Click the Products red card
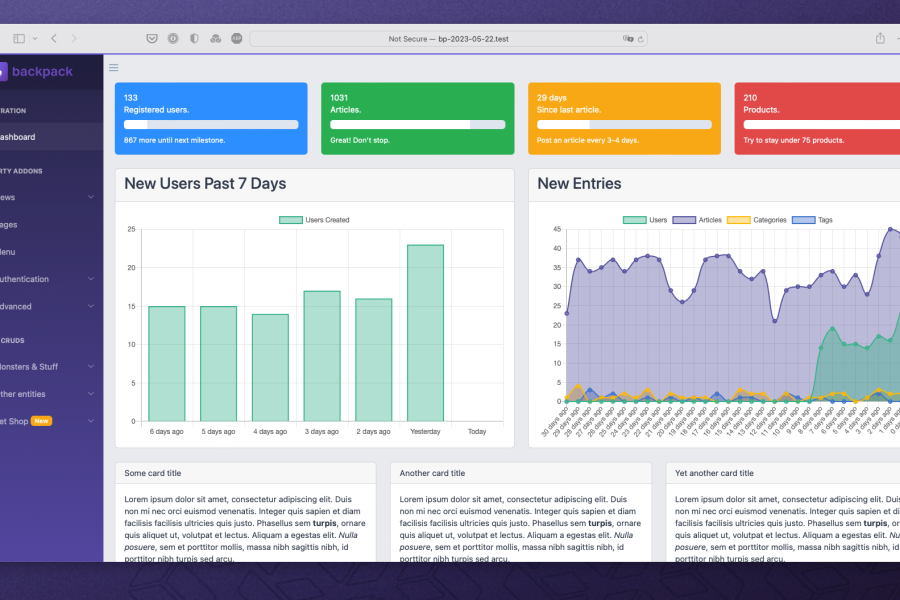900x600 pixels. pyautogui.click(x=817, y=118)
